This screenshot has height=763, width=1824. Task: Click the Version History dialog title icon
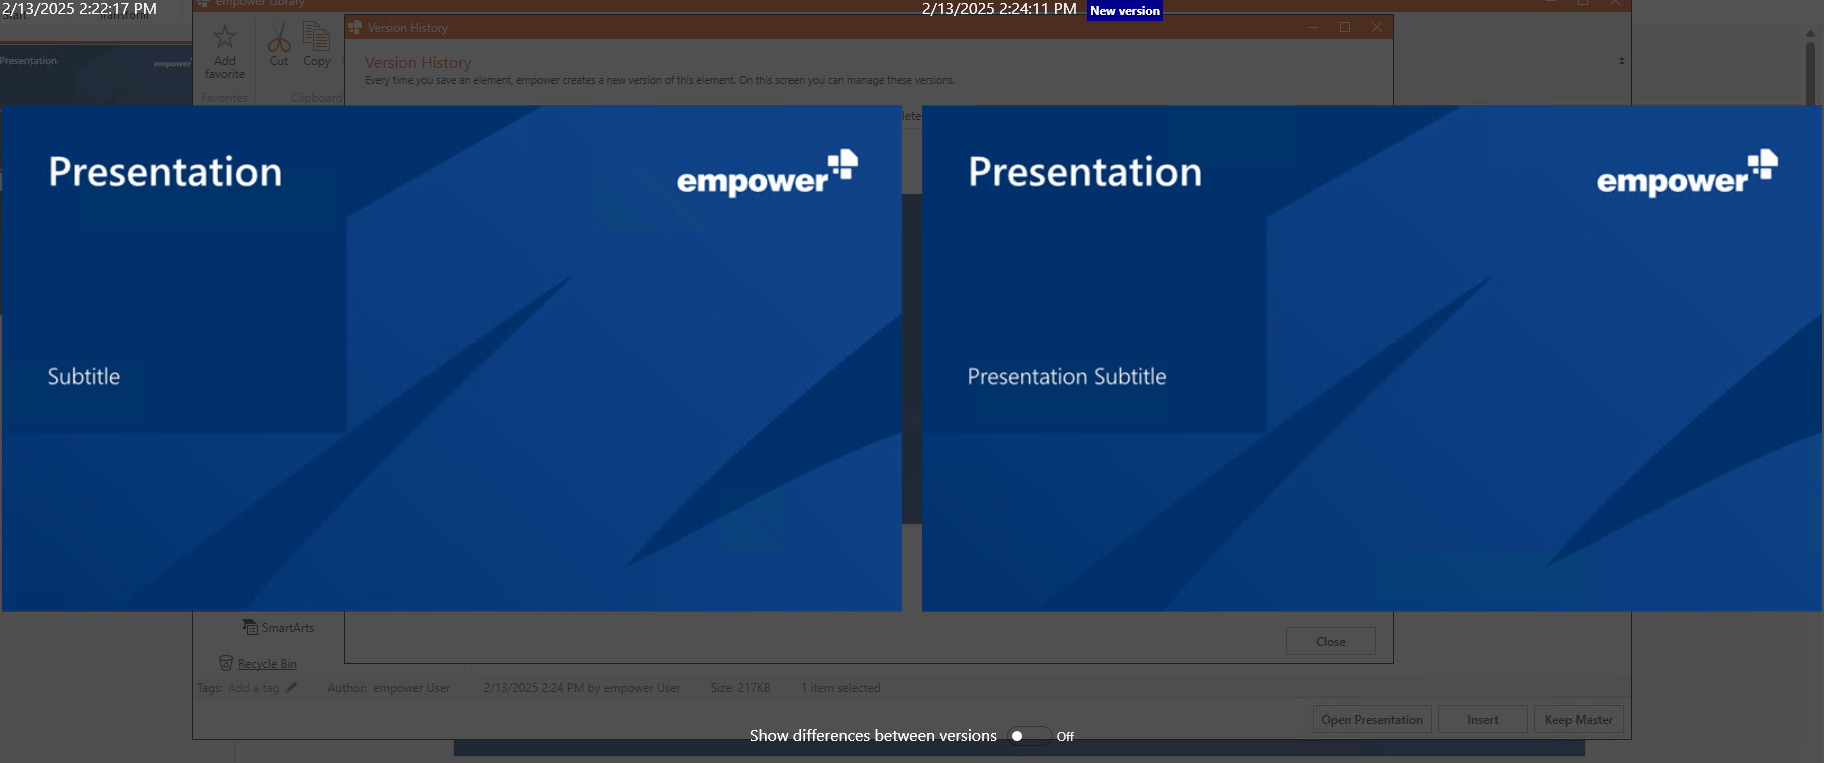[355, 27]
